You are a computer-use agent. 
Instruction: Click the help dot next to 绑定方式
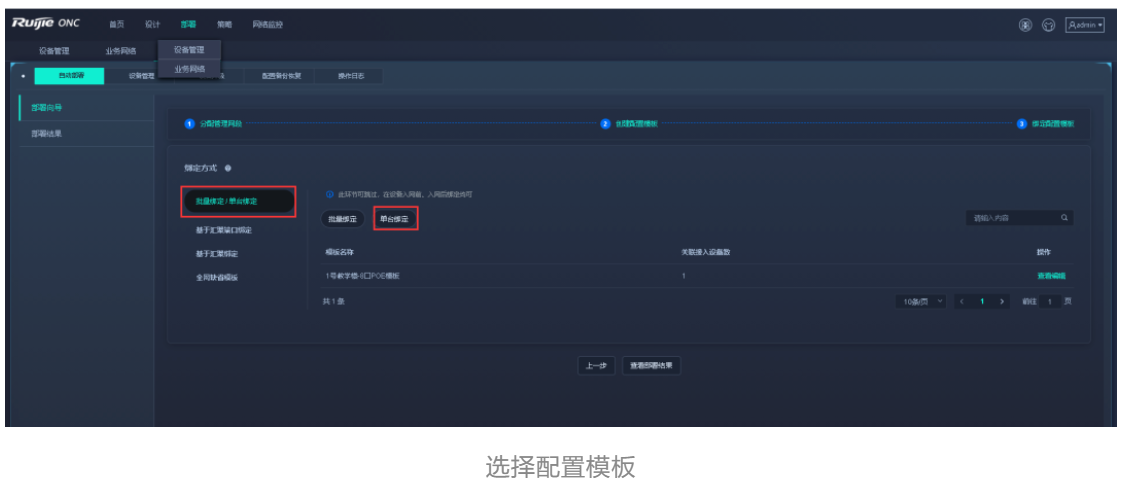click(228, 168)
